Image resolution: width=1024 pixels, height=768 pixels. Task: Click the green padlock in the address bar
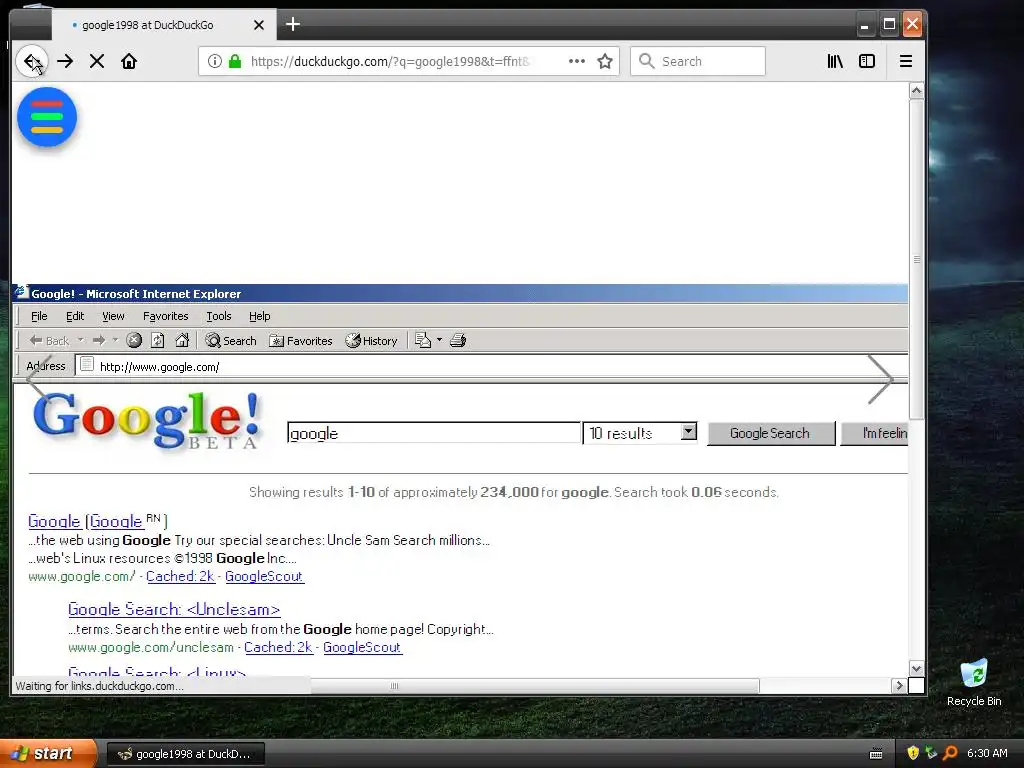pos(234,61)
